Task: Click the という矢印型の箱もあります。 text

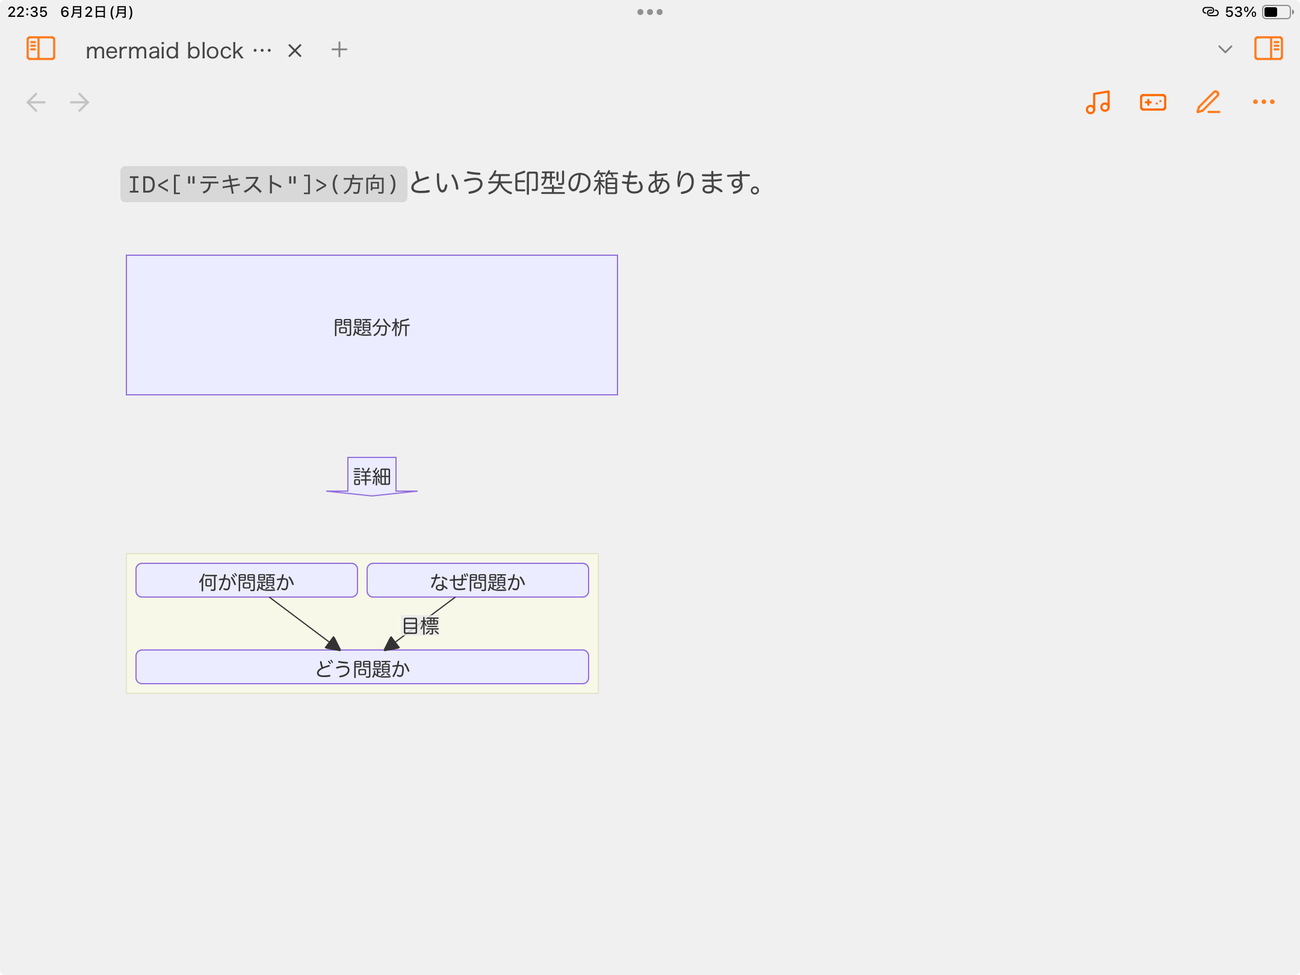Action: [589, 183]
